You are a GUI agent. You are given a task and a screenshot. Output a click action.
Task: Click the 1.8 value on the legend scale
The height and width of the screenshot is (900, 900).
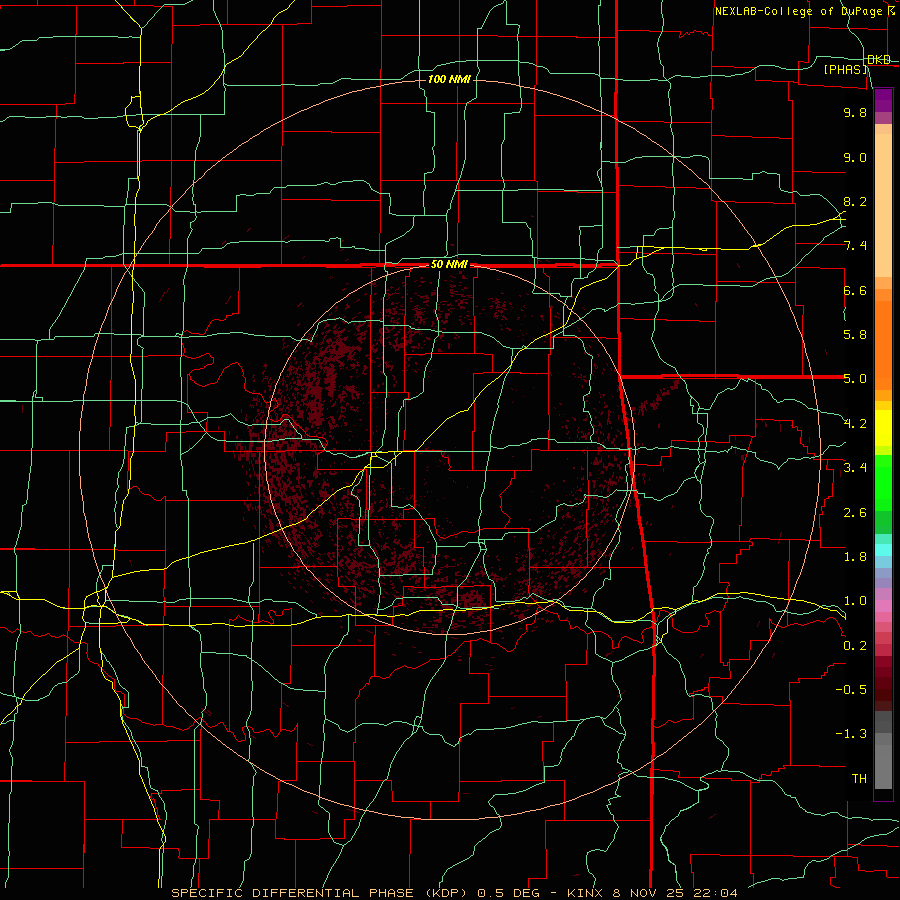coord(855,557)
